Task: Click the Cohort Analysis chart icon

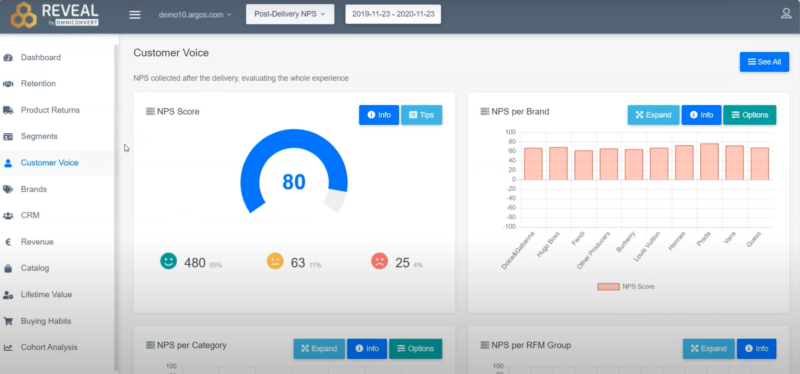Action: tap(8, 347)
